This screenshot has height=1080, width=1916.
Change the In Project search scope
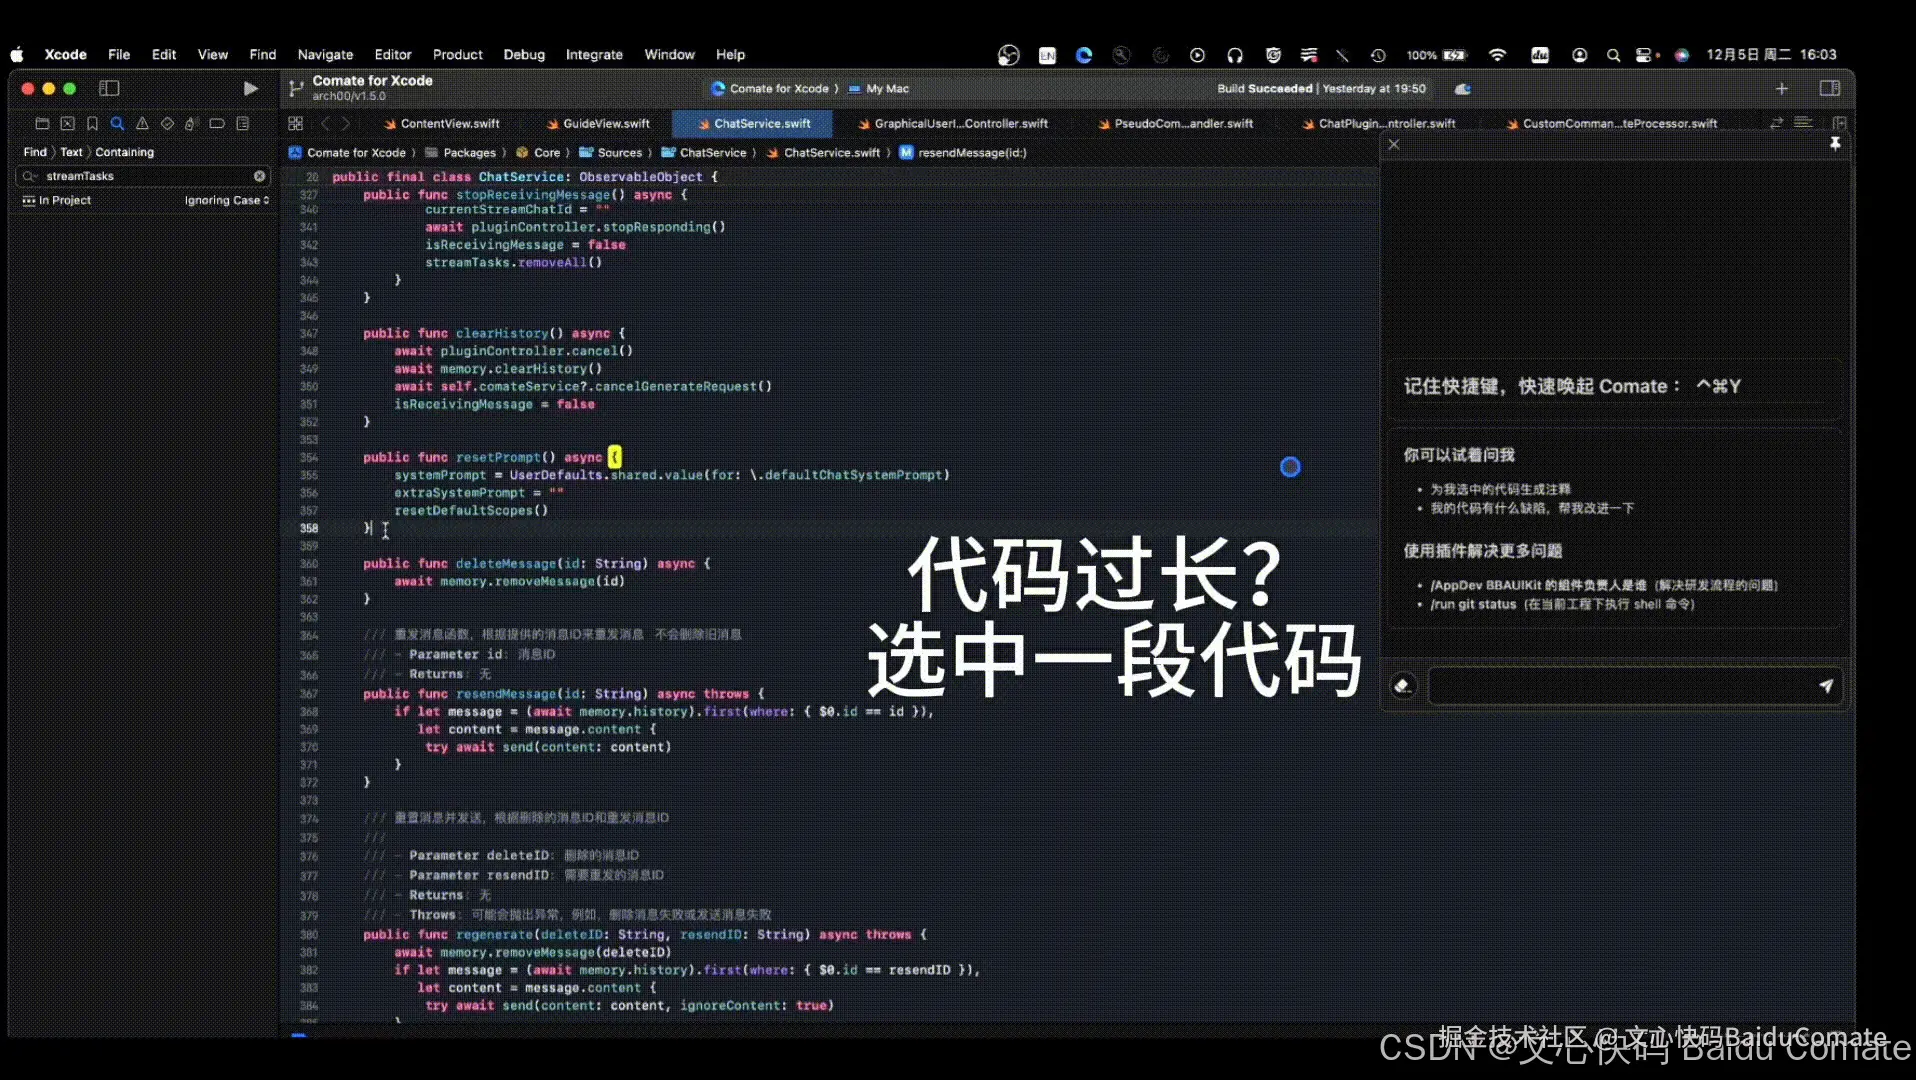click(x=57, y=201)
